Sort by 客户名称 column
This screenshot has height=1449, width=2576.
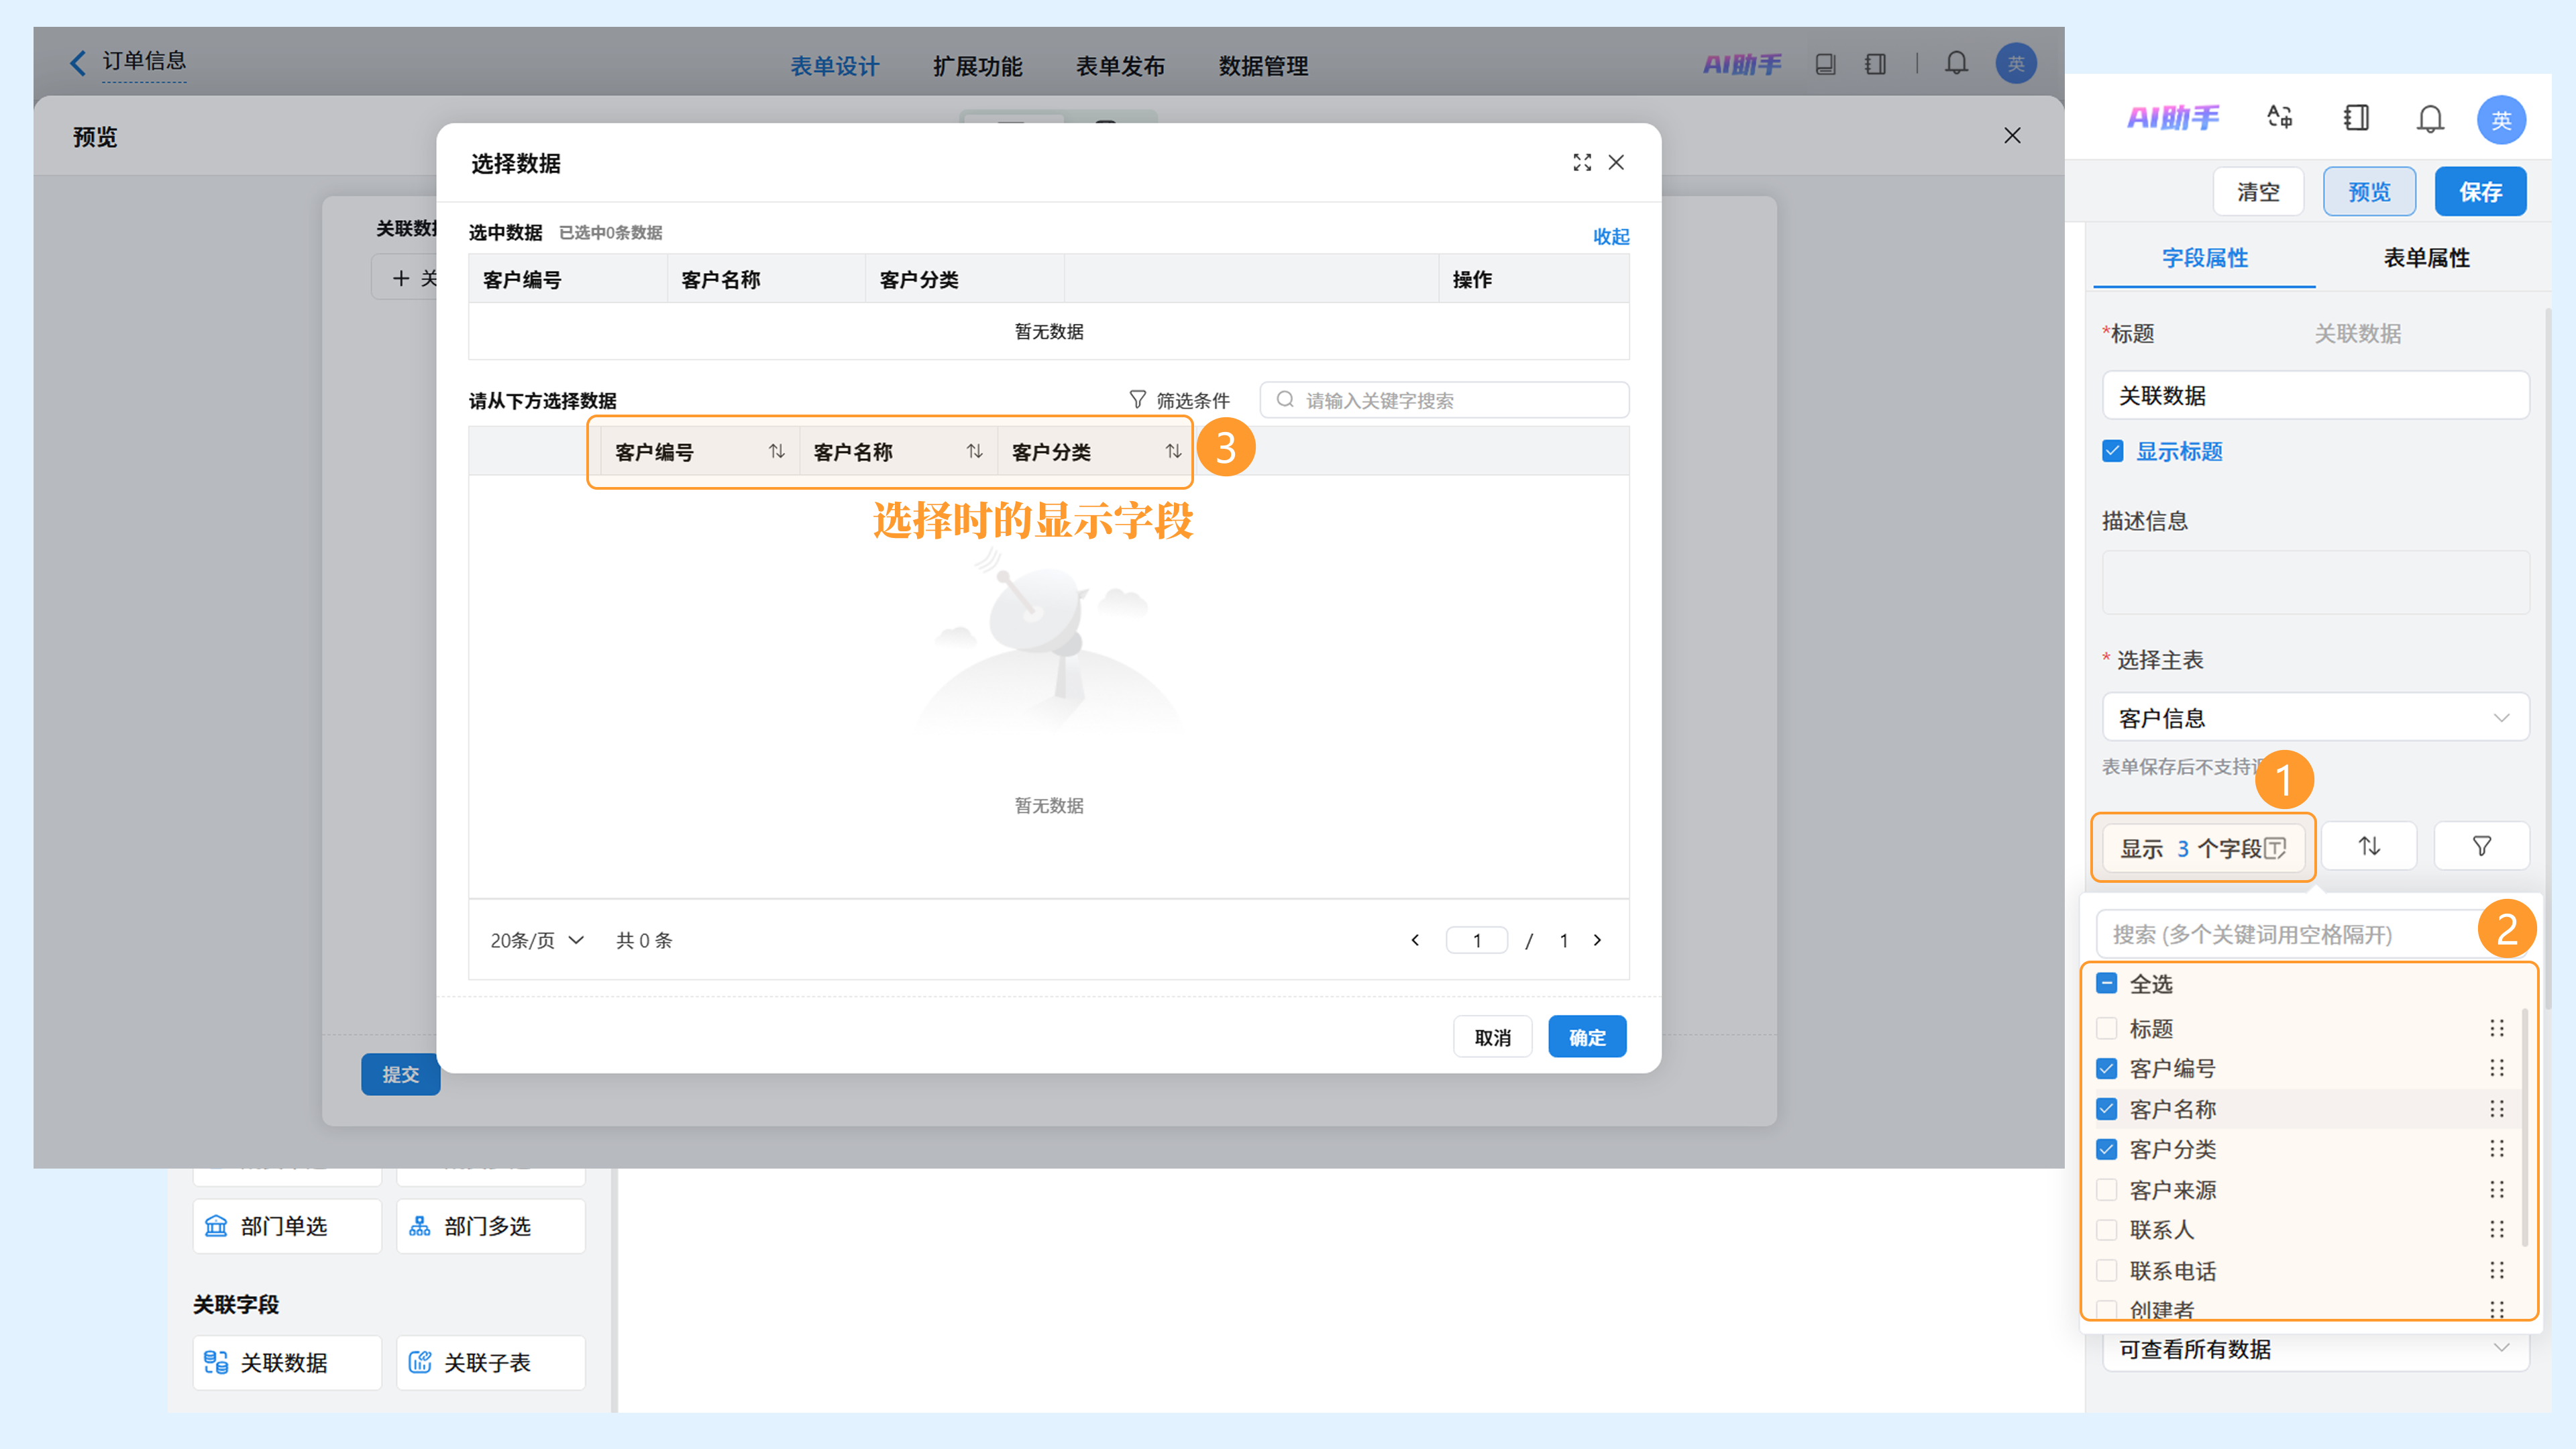point(975,452)
